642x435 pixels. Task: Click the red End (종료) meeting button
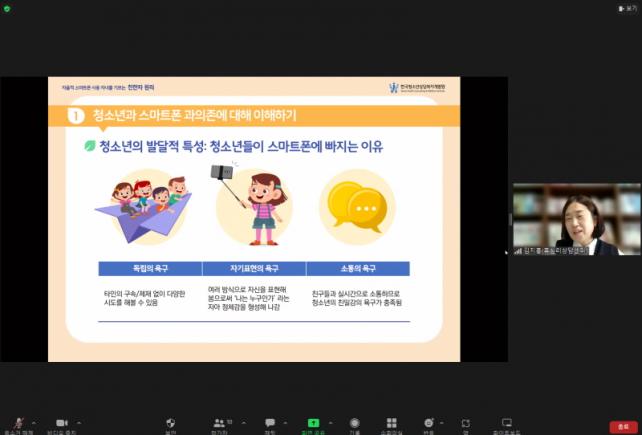pyautogui.click(x=624, y=426)
